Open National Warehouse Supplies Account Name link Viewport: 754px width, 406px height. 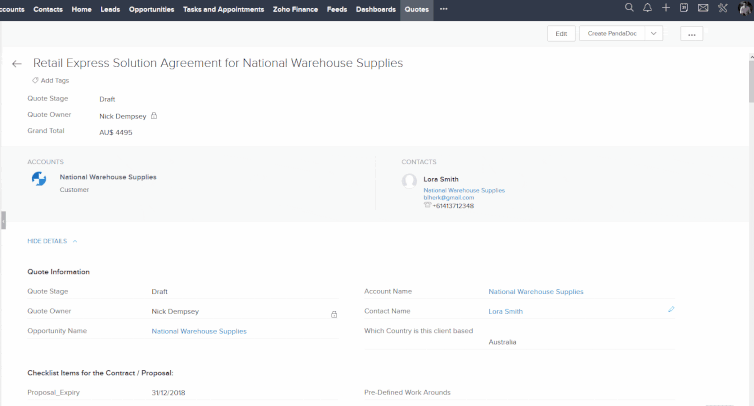536,292
